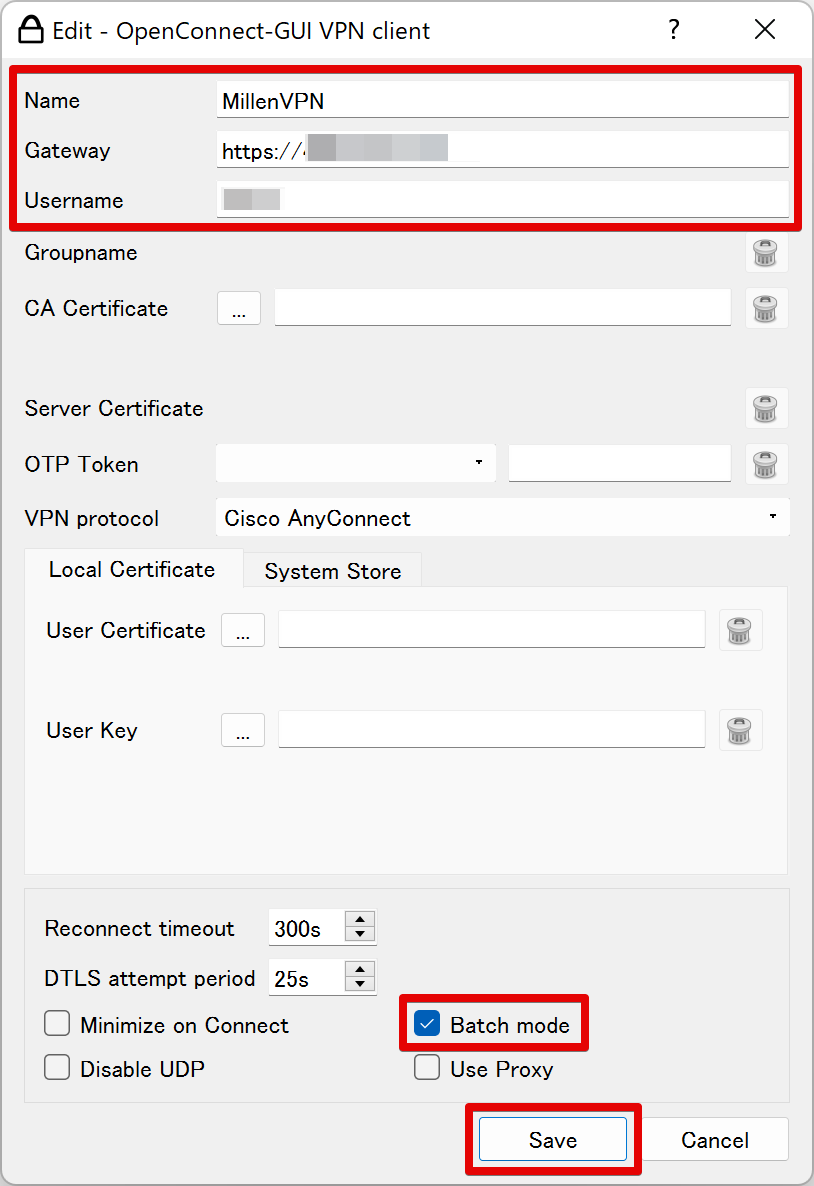Click the User Certificate trash icon

(740, 630)
